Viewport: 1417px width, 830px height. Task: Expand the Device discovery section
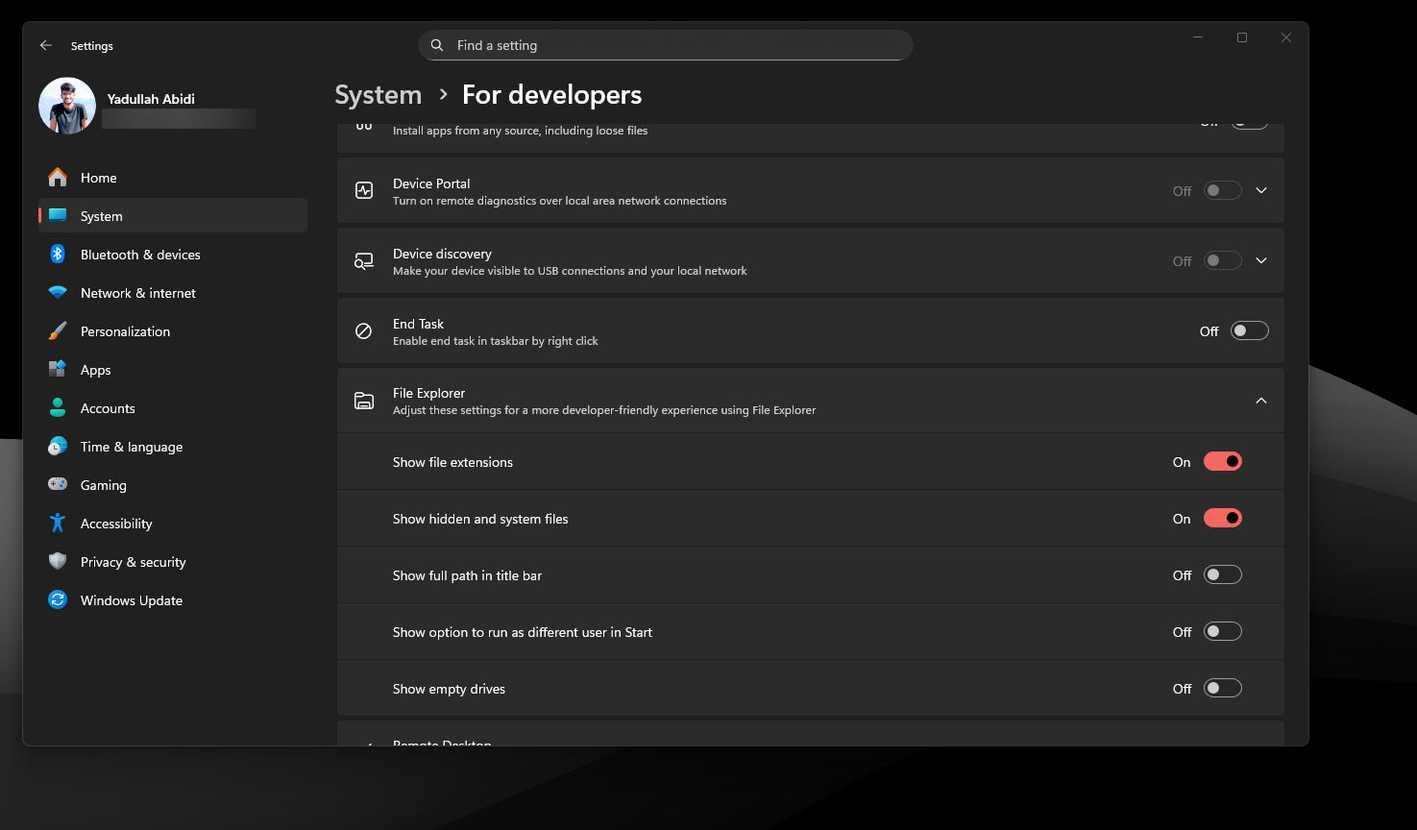[x=1261, y=261]
